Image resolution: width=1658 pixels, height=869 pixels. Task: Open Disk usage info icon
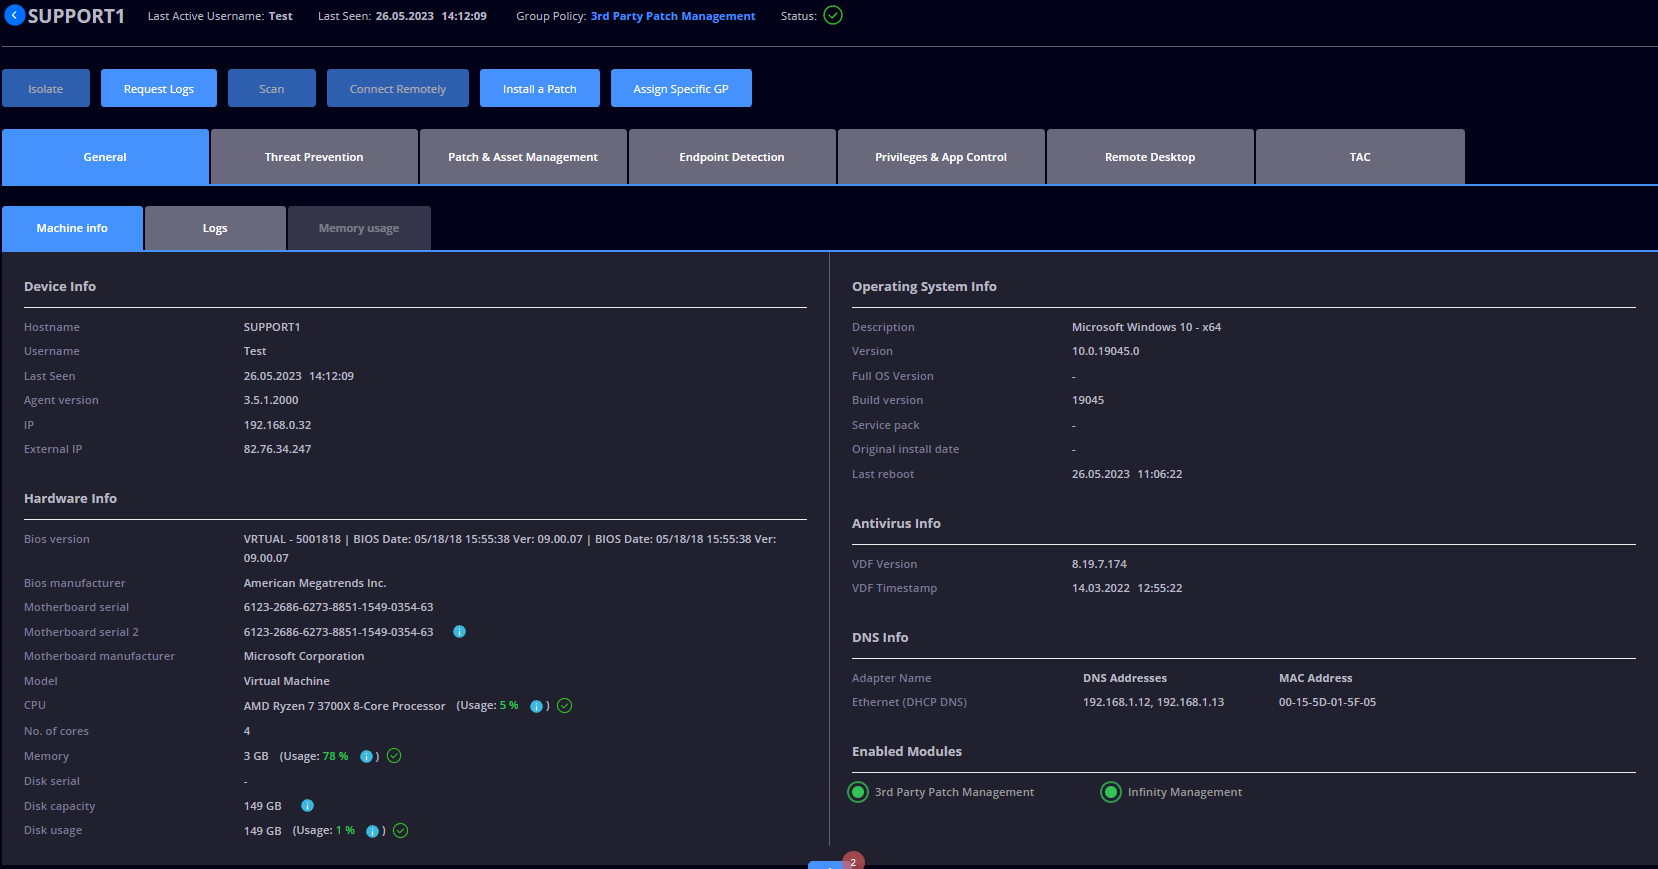372,831
